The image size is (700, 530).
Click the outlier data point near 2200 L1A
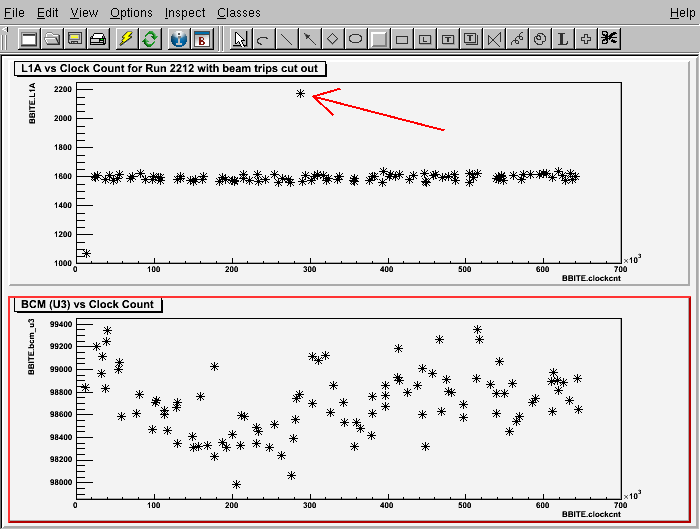[300, 93]
